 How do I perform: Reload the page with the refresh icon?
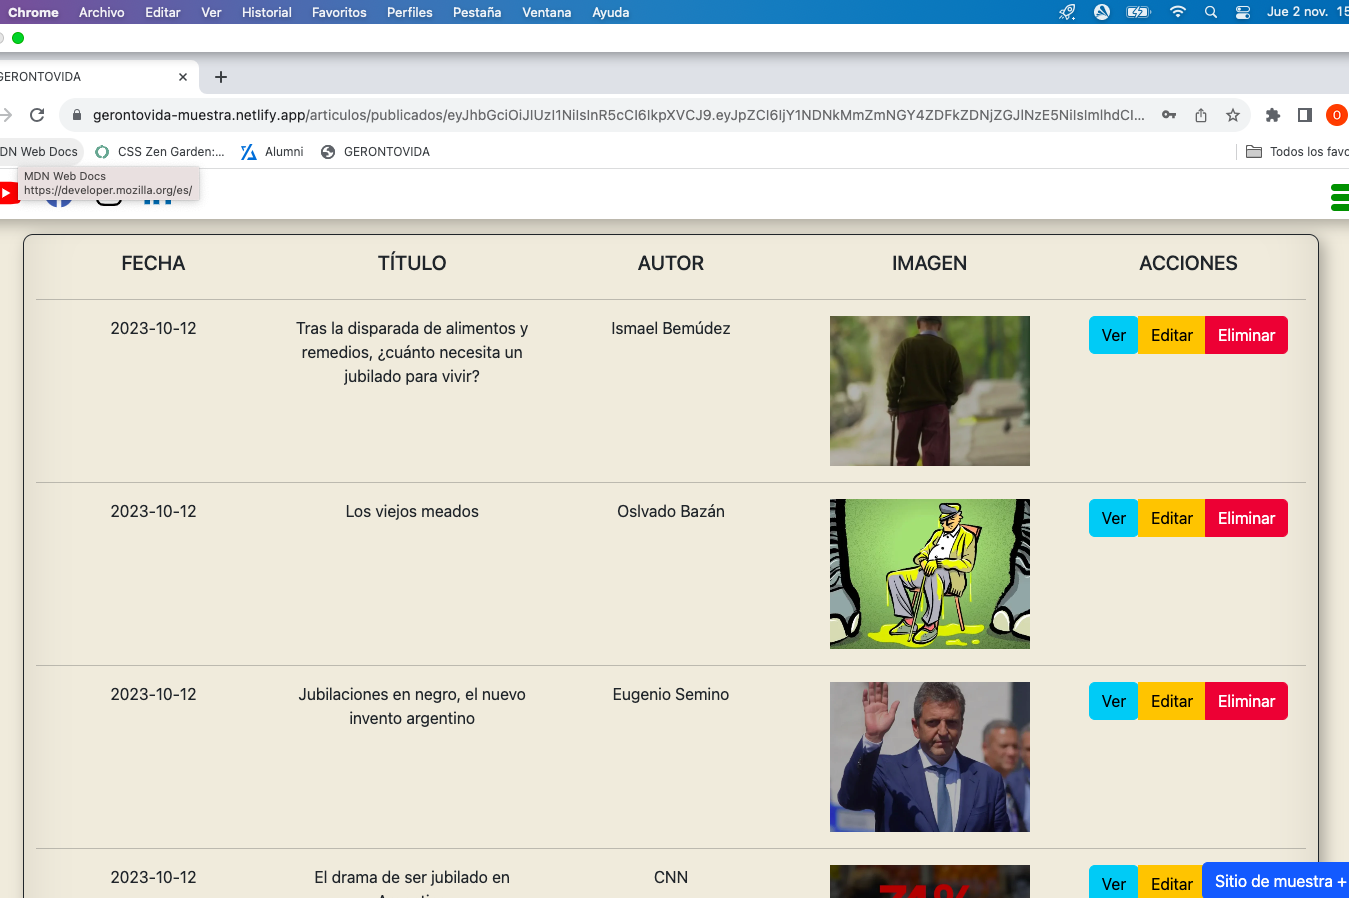(x=37, y=115)
